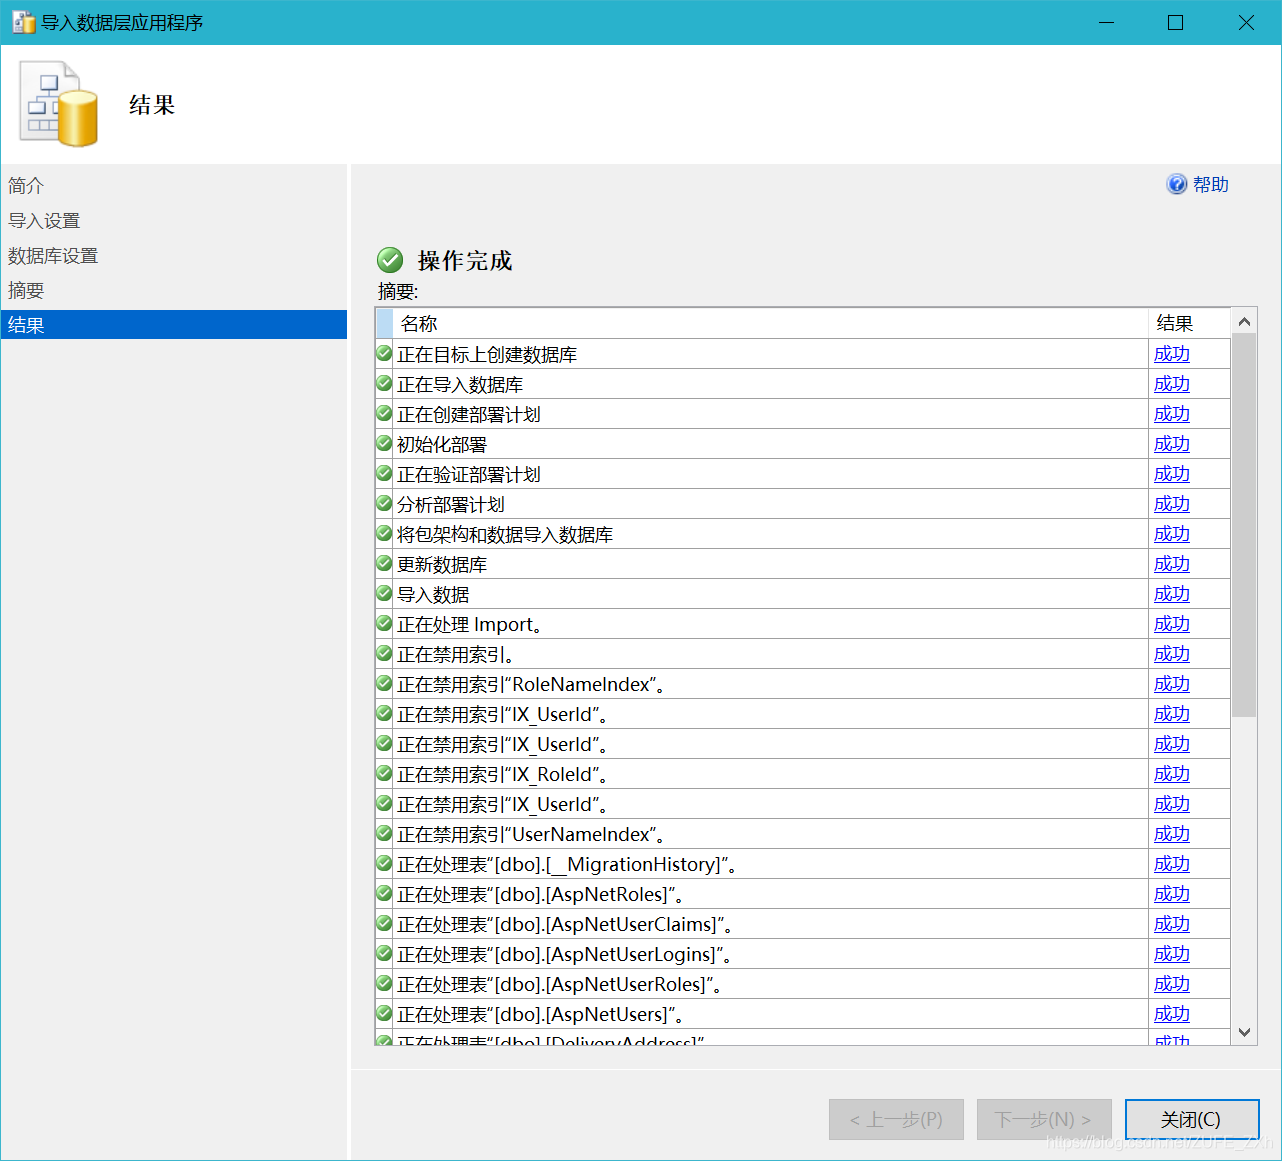Click status icon for AspNetUserLogins row

pyautogui.click(x=384, y=953)
